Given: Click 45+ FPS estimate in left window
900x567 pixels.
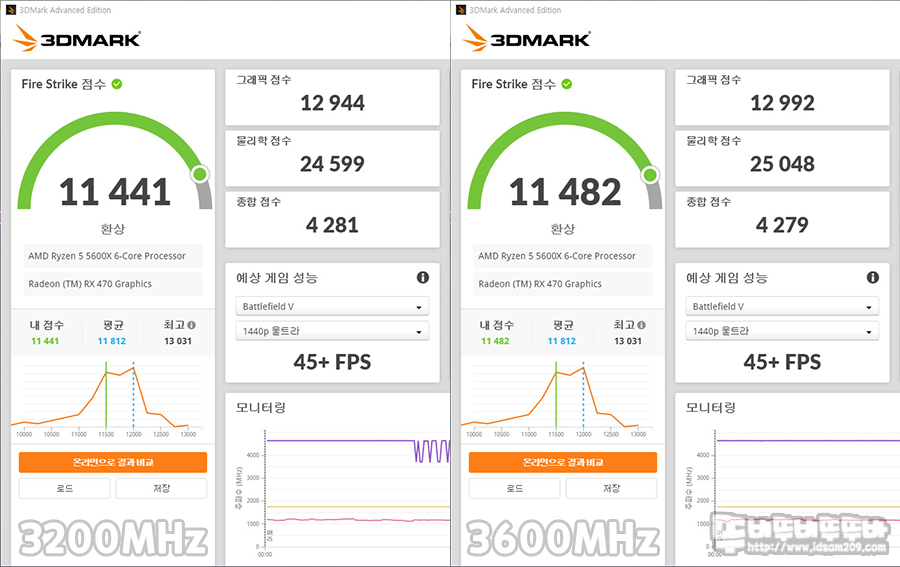Looking at the screenshot, I should 332,362.
